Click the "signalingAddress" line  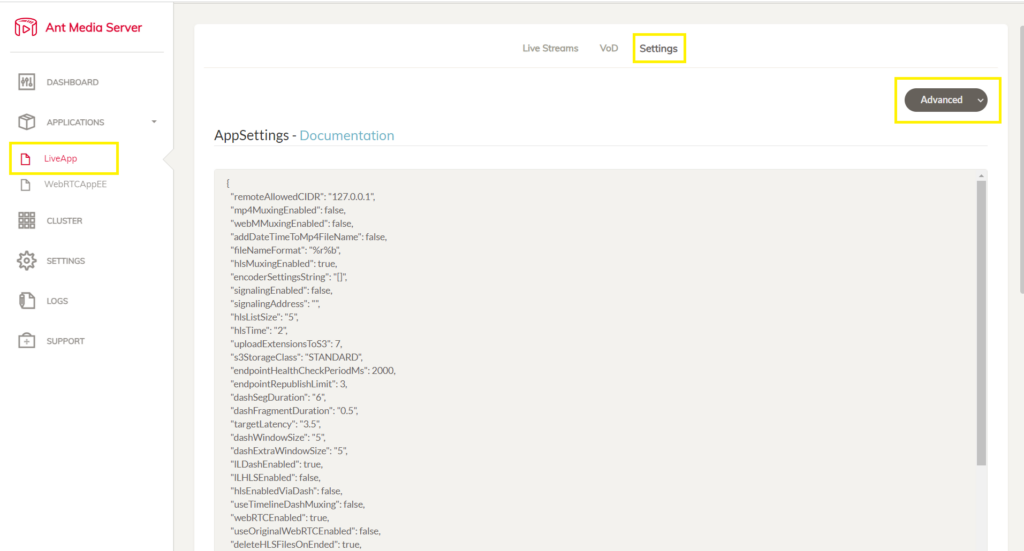[x=275, y=304]
